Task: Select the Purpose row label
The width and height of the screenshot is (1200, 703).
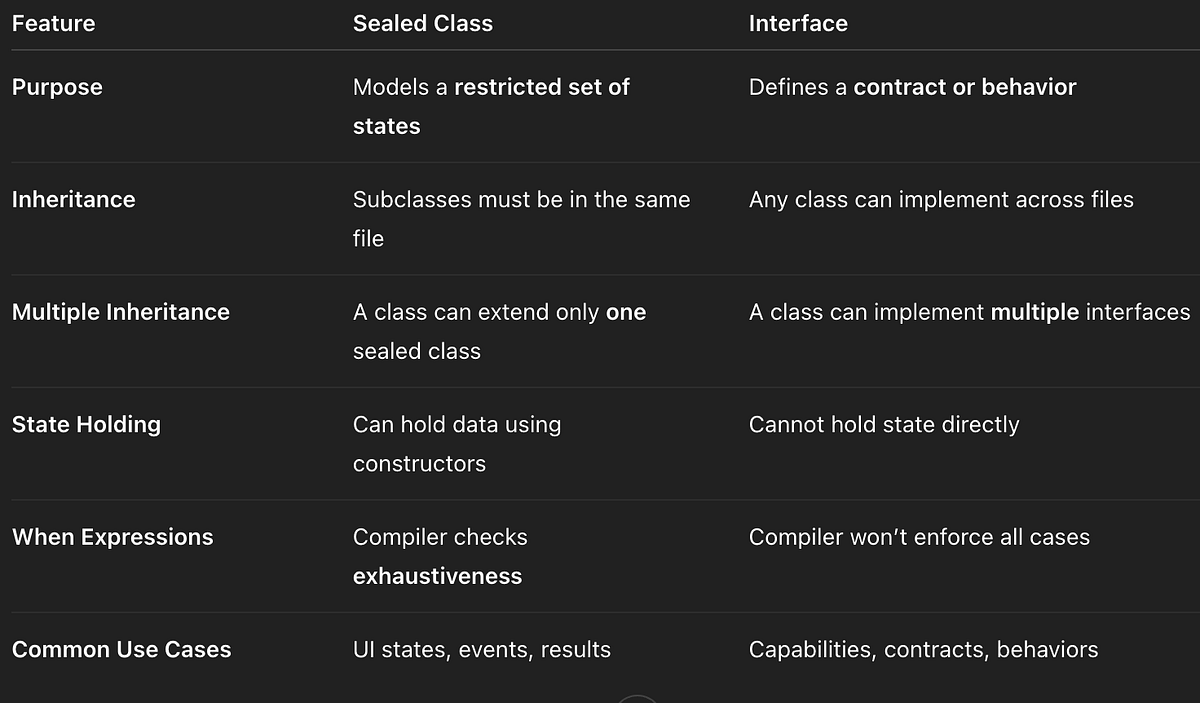Action: click(x=57, y=87)
